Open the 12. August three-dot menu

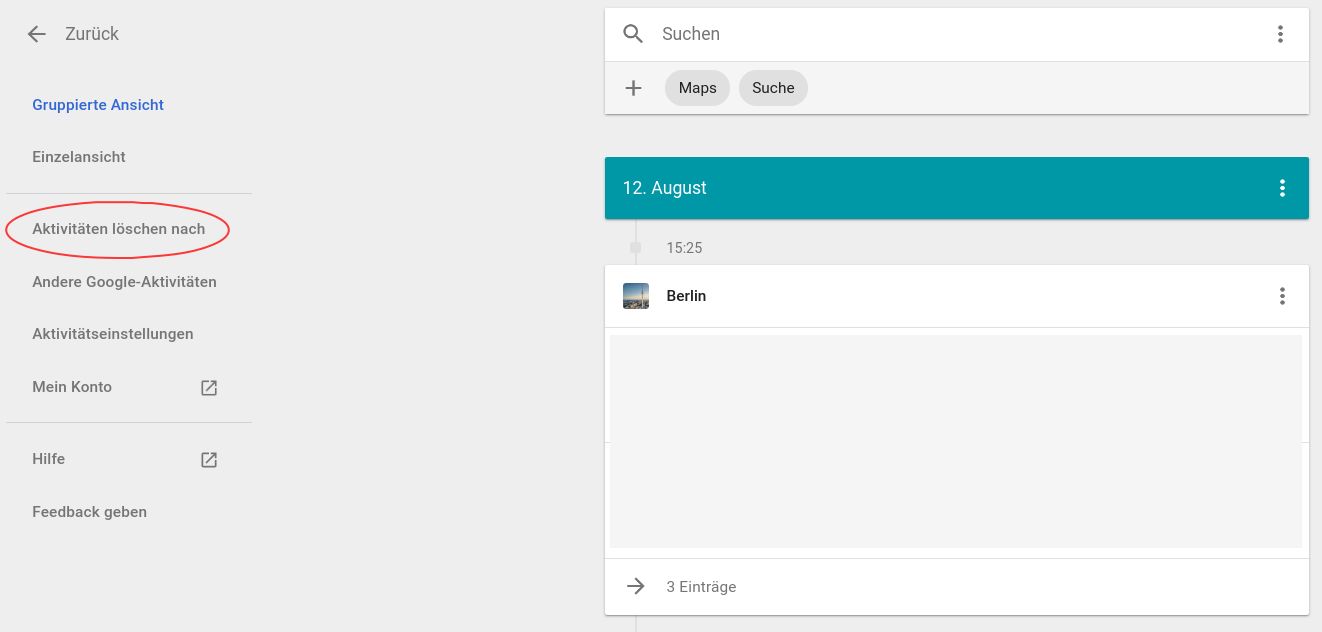pyautogui.click(x=1282, y=188)
